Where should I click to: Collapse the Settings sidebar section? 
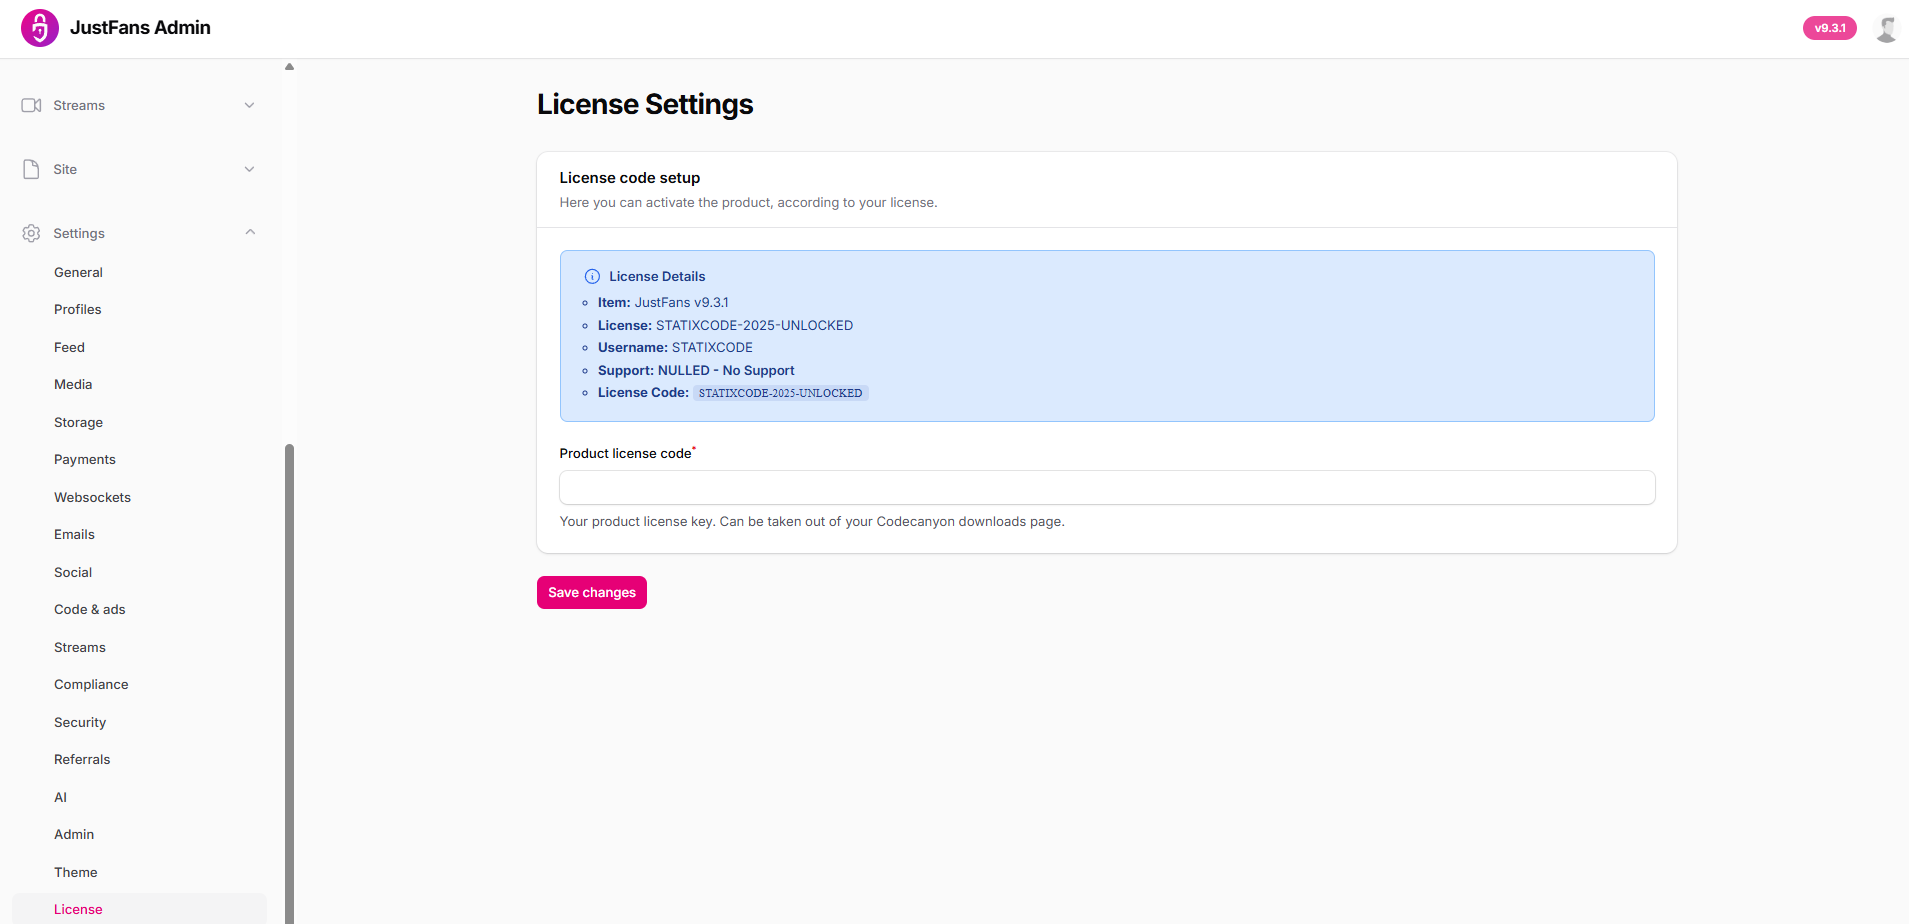pyautogui.click(x=249, y=233)
